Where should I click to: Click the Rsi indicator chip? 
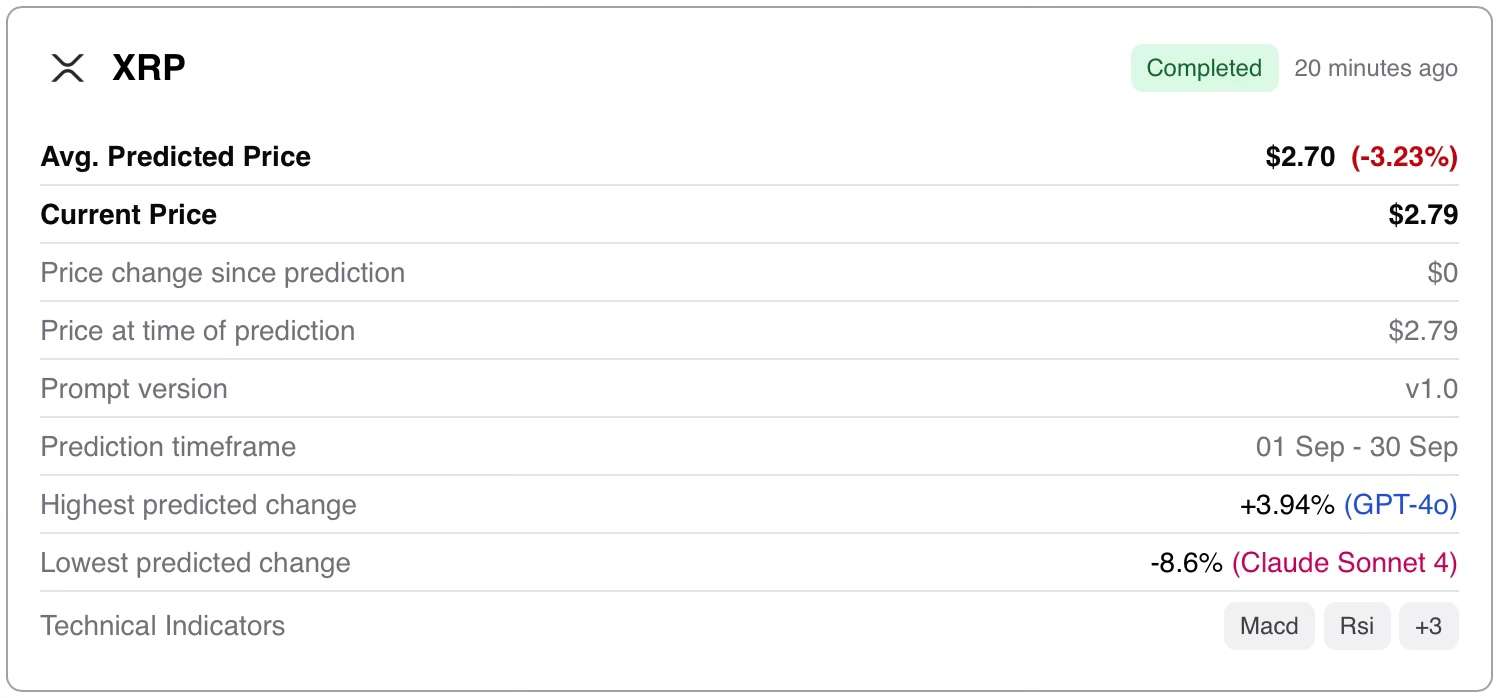click(1357, 626)
